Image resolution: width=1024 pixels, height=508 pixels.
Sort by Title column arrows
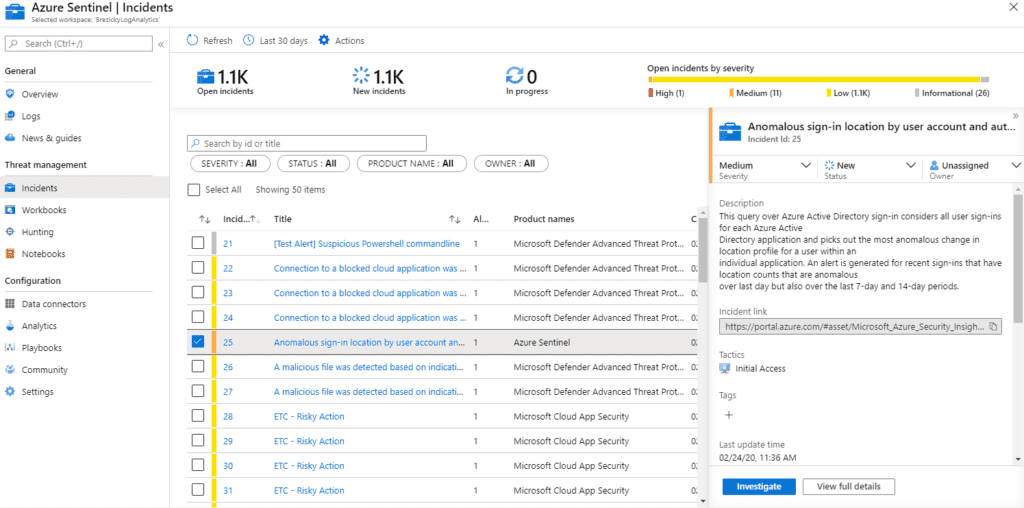[455, 219]
